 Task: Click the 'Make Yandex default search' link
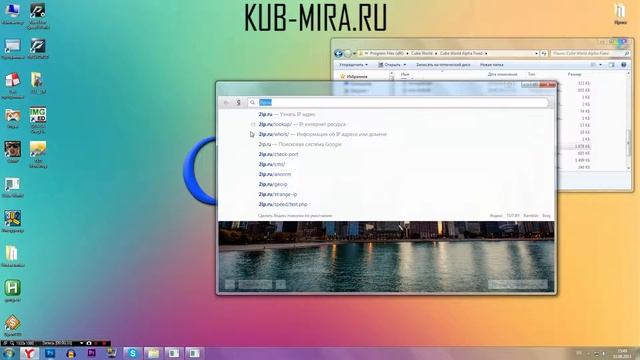point(295,216)
